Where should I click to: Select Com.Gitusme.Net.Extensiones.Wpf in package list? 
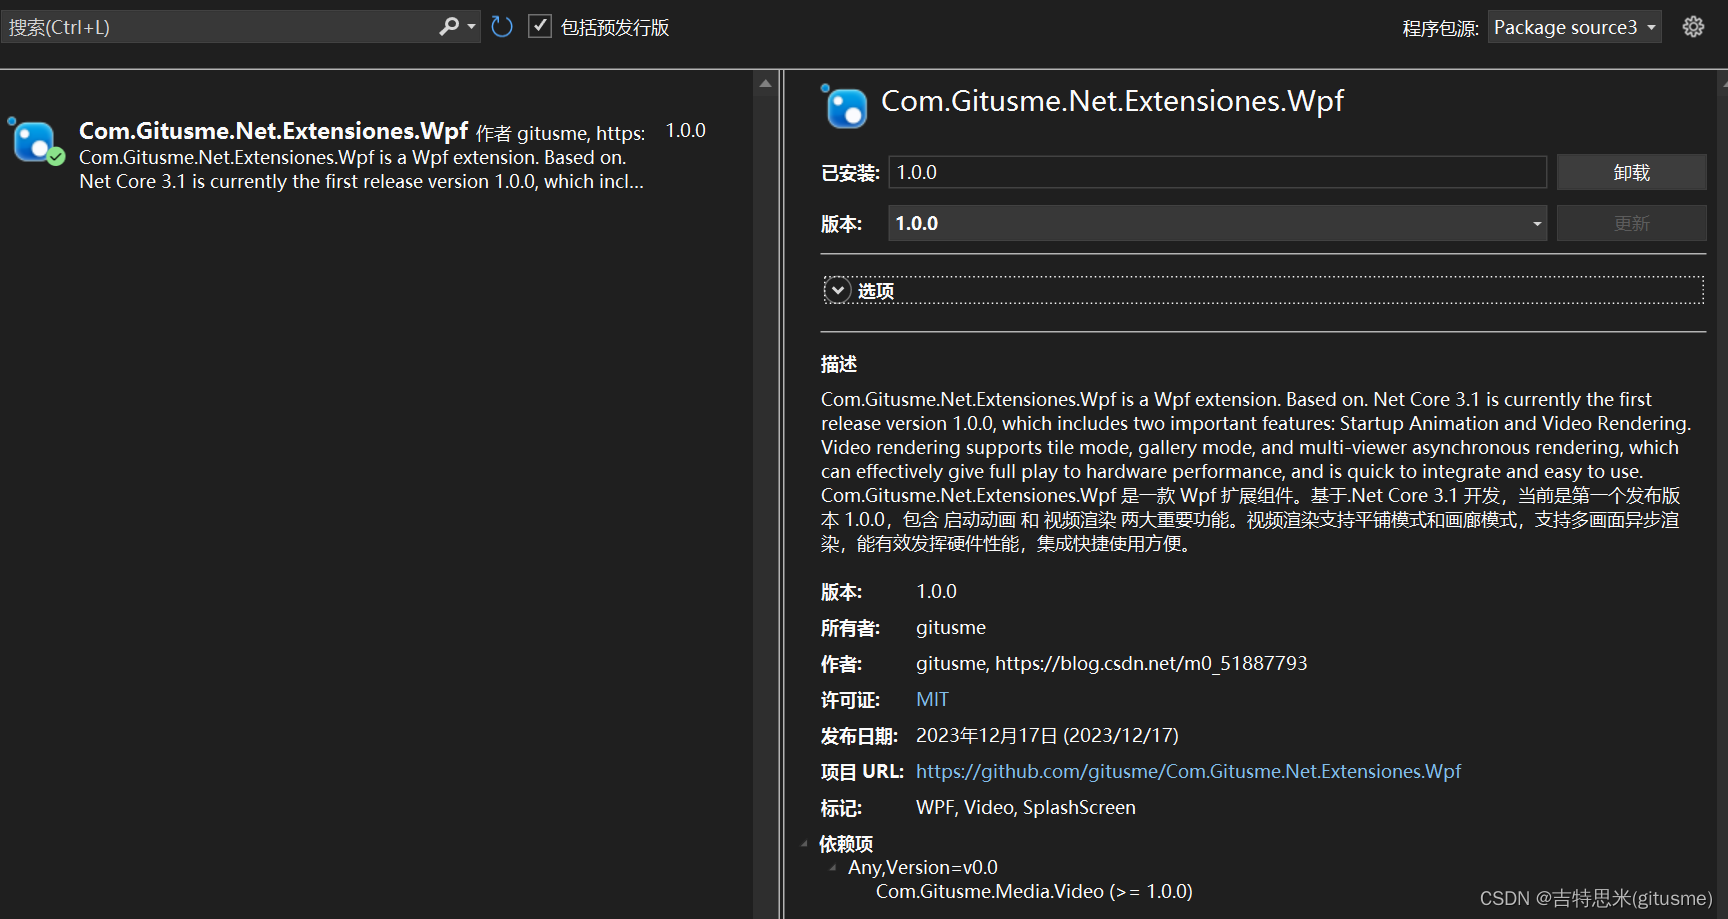tap(375, 156)
